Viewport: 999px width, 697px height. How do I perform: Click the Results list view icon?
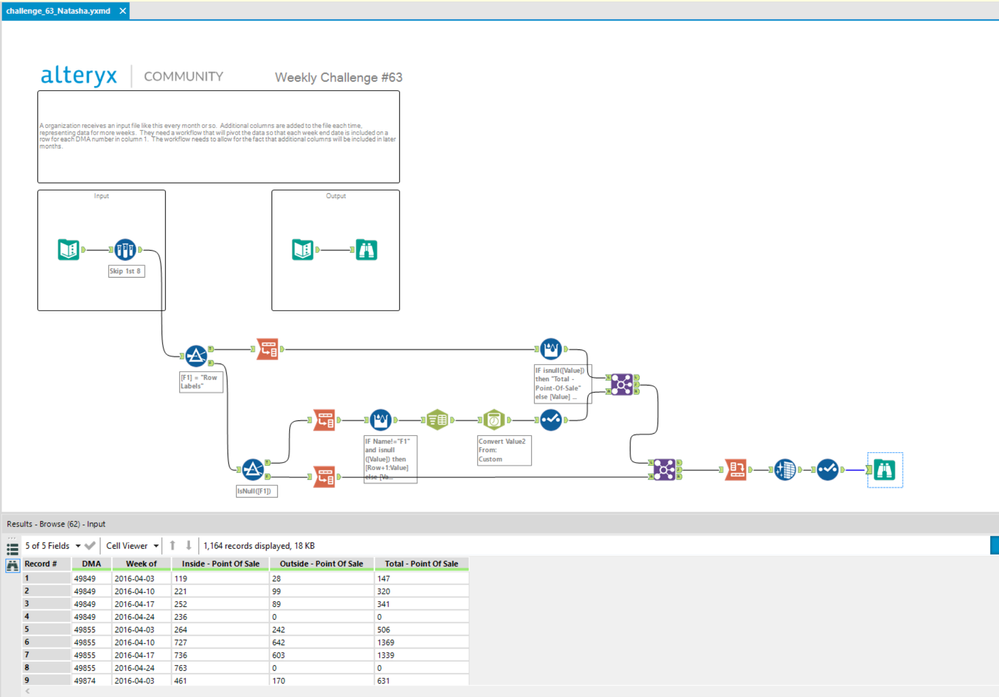(x=12, y=549)
